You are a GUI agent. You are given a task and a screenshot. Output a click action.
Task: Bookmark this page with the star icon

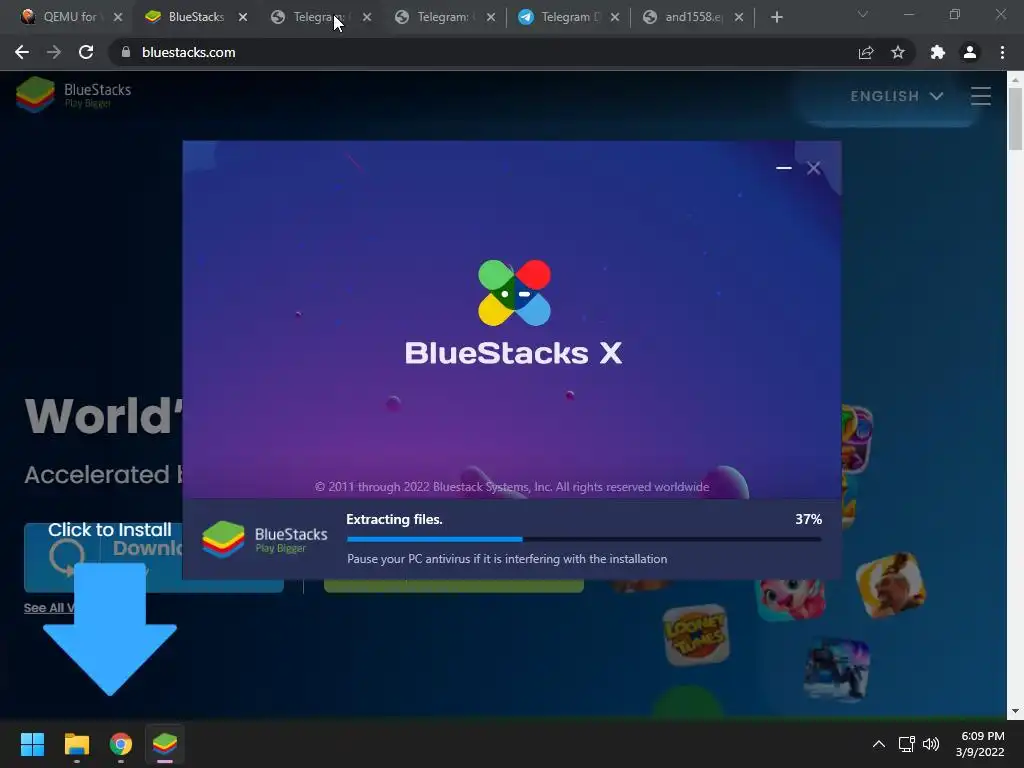pyautogui.click(x=898, y=52)
